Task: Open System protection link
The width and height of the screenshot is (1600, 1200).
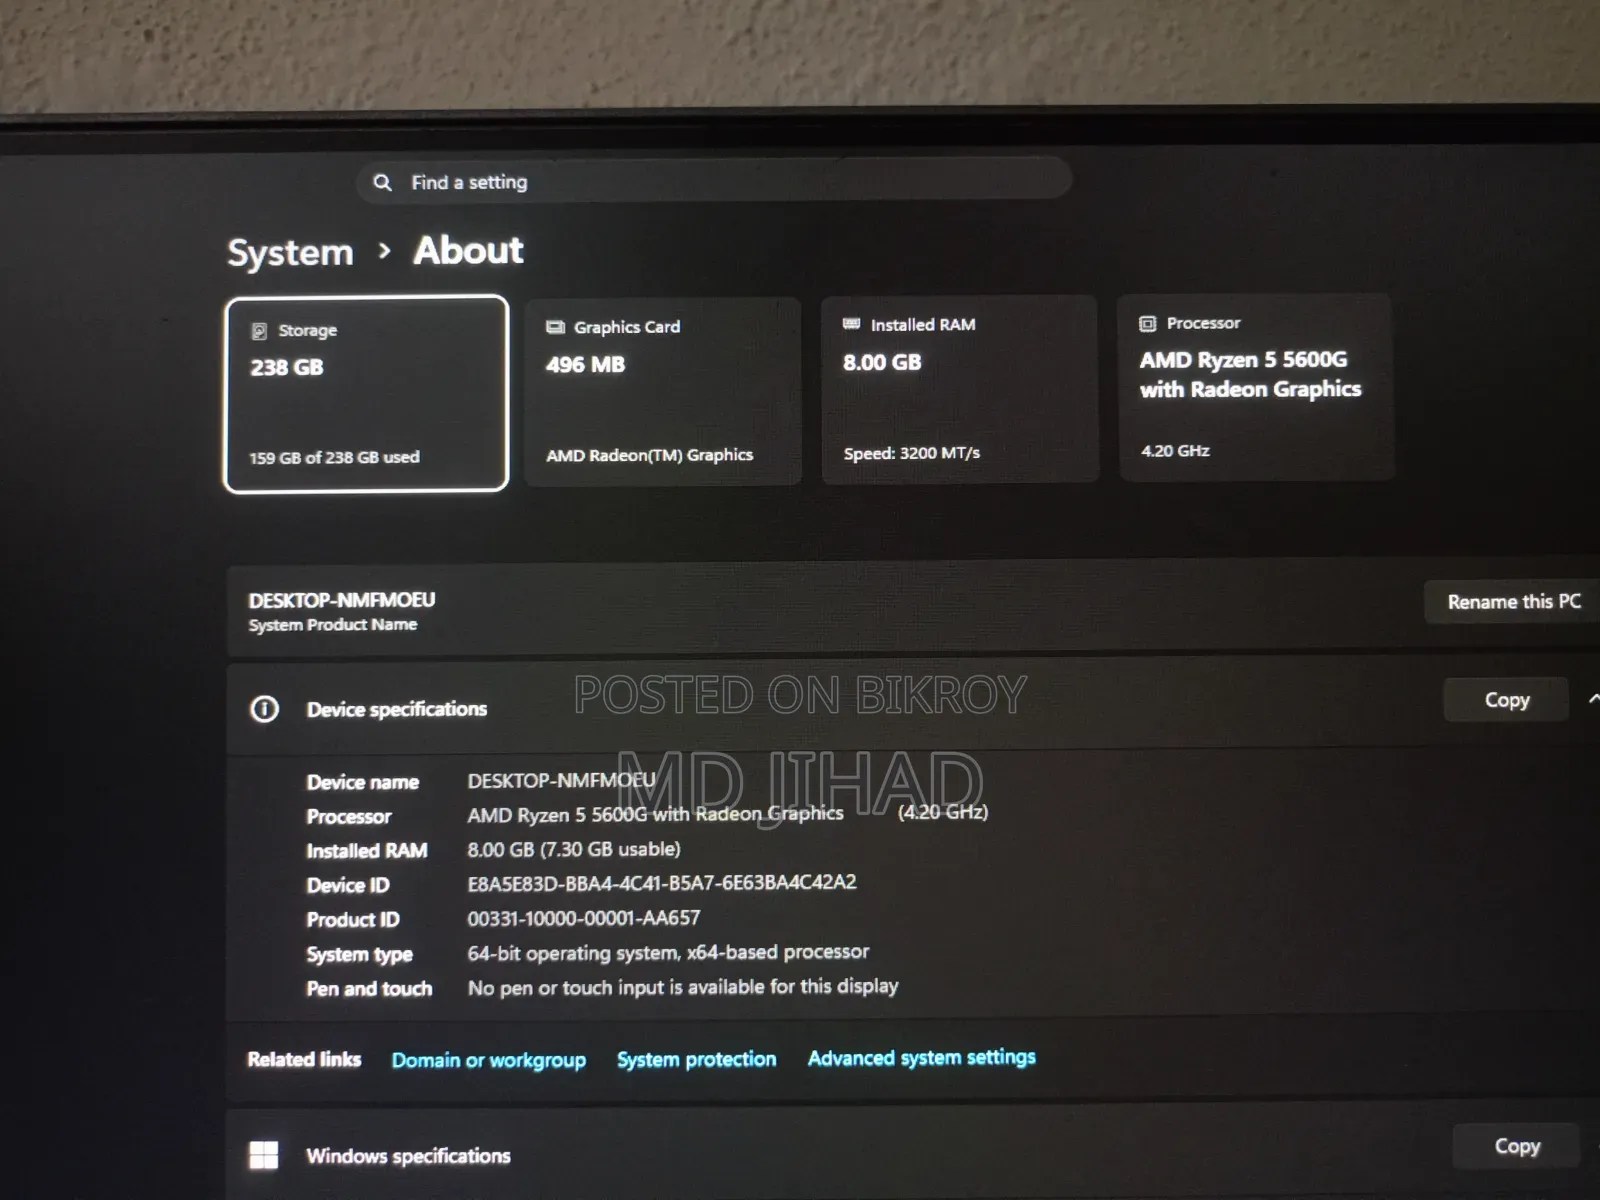Action: [x=696, y=1059]
